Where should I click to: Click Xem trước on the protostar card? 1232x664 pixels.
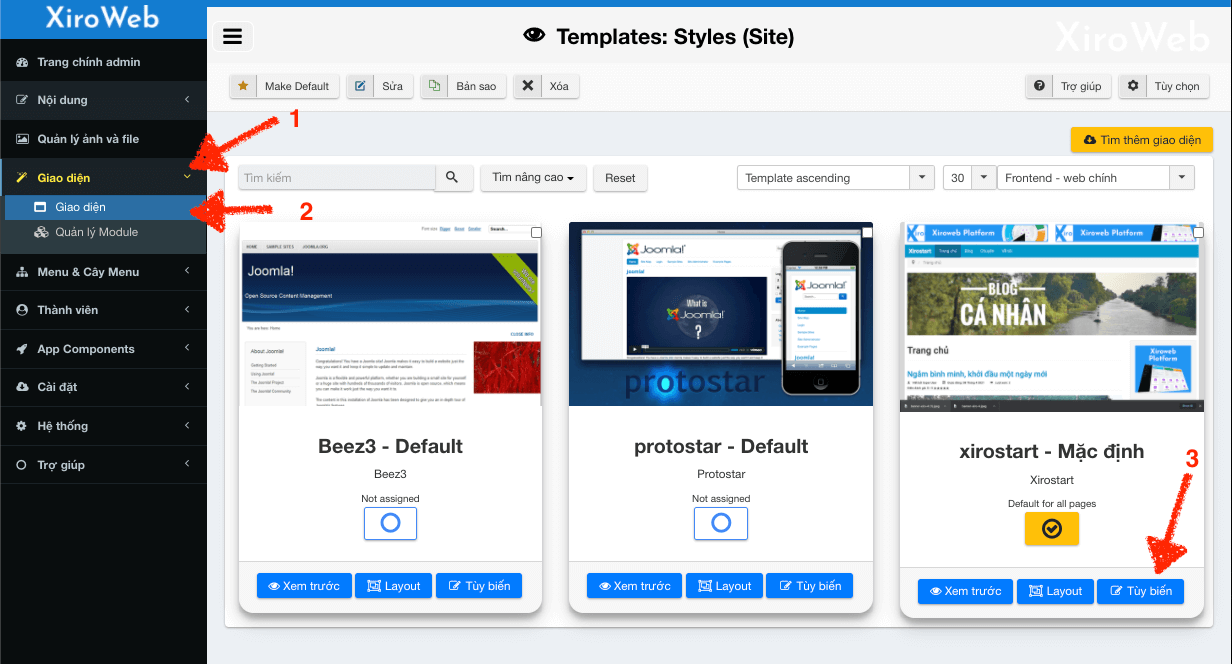(634, 586)
